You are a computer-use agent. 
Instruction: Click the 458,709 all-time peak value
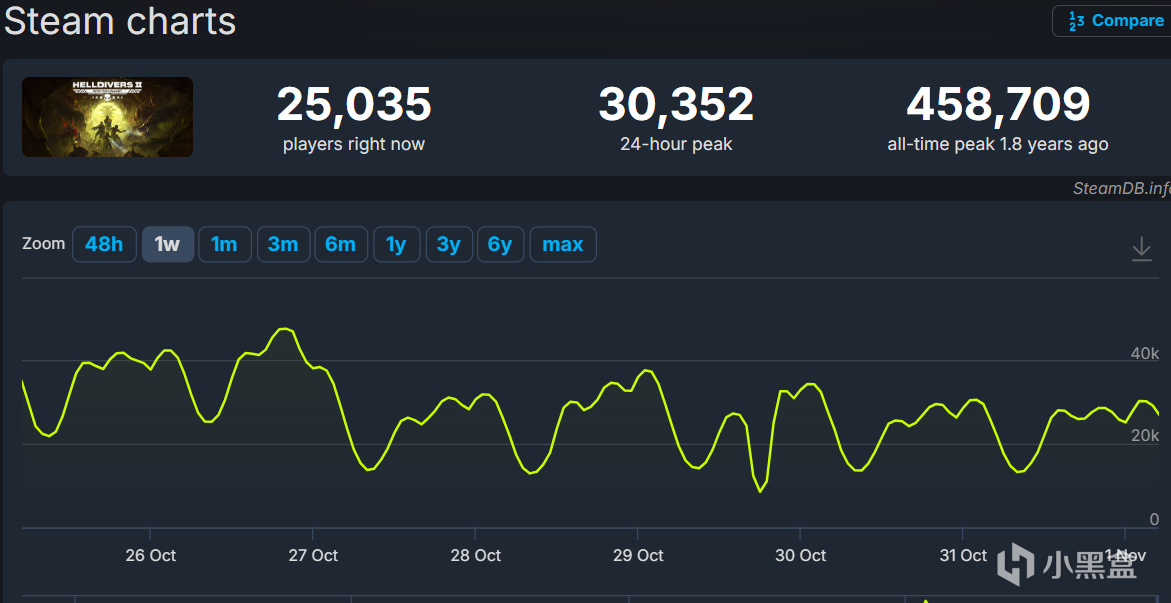coord(998,104)
